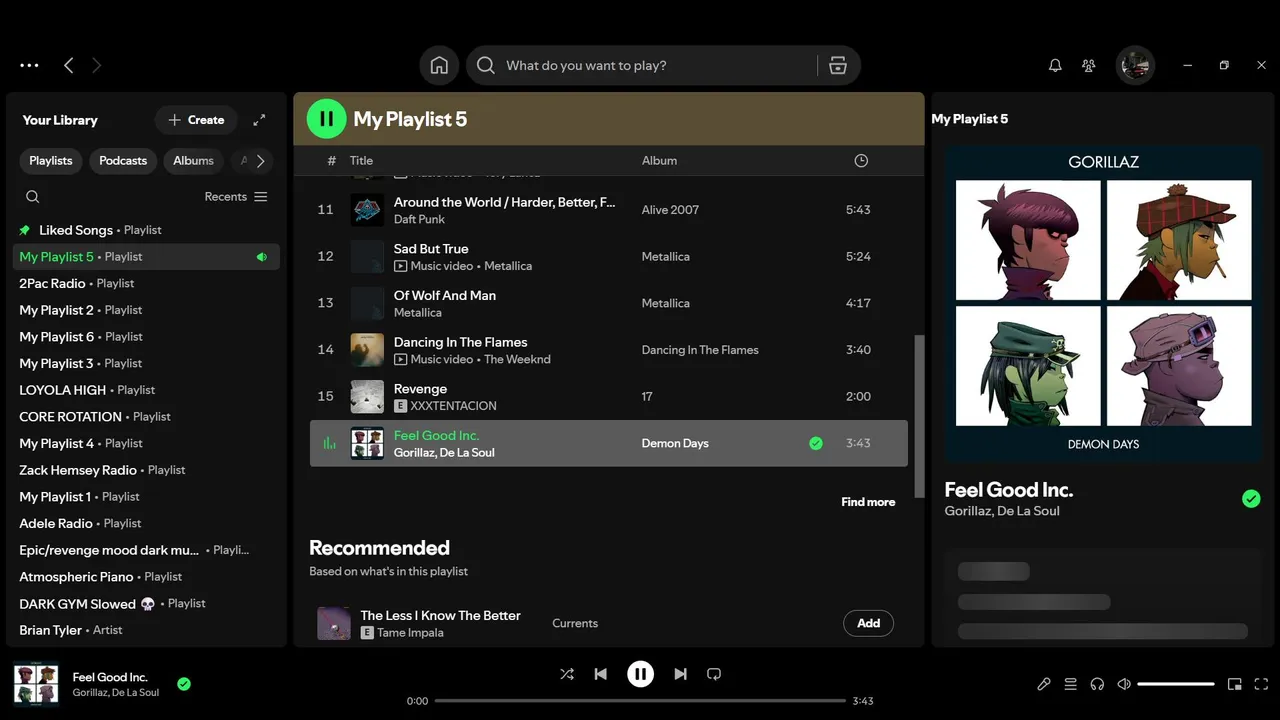
Task: Skip to next track
Action: tap(680, 674)
